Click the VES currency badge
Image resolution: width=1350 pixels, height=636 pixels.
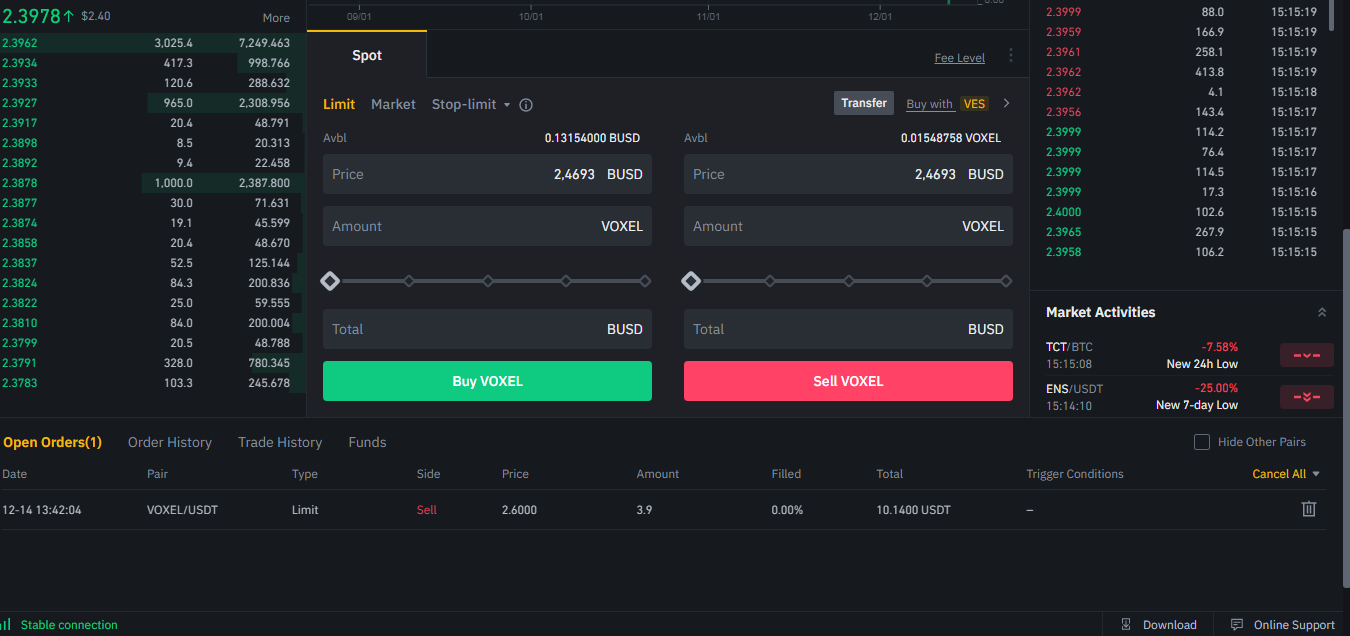pos(974,104)
